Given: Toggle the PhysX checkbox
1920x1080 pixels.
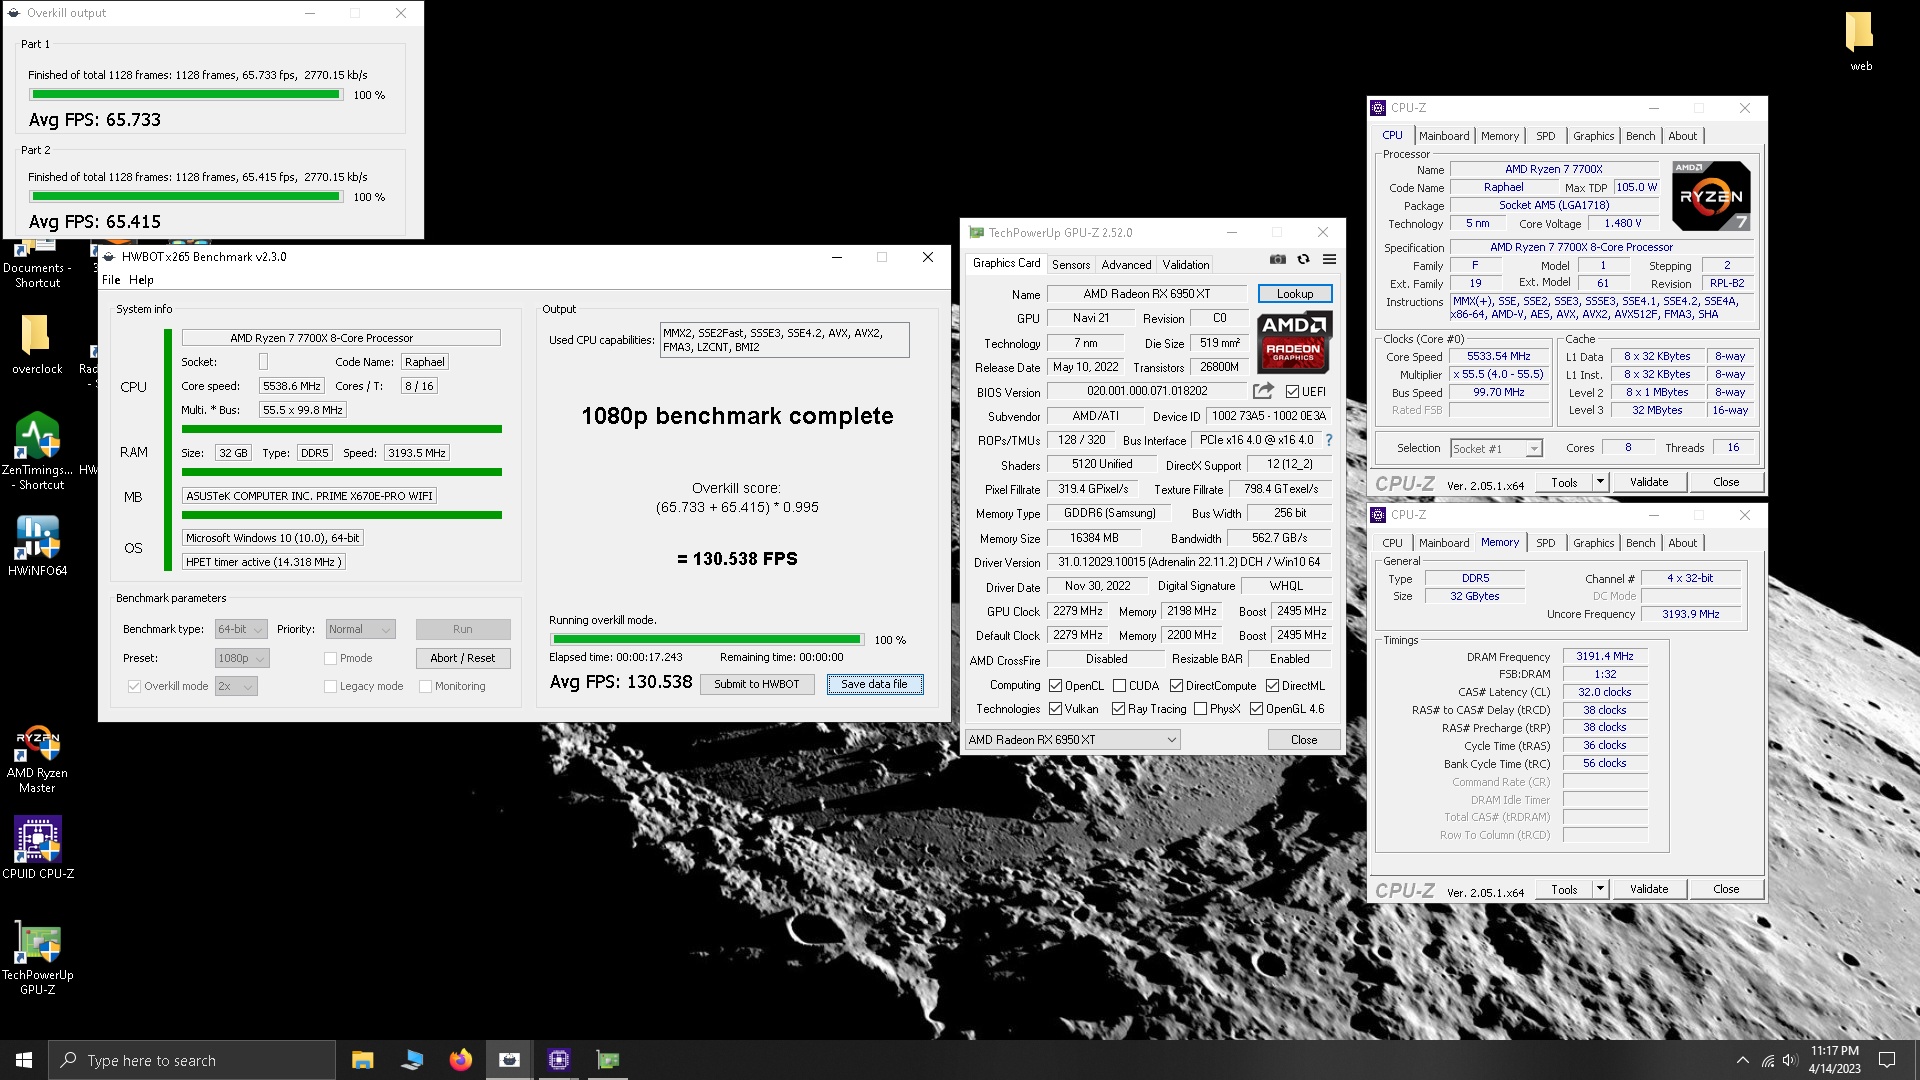Looking at the screenshot, I should pyautogui.click(x=1200, y=709).
